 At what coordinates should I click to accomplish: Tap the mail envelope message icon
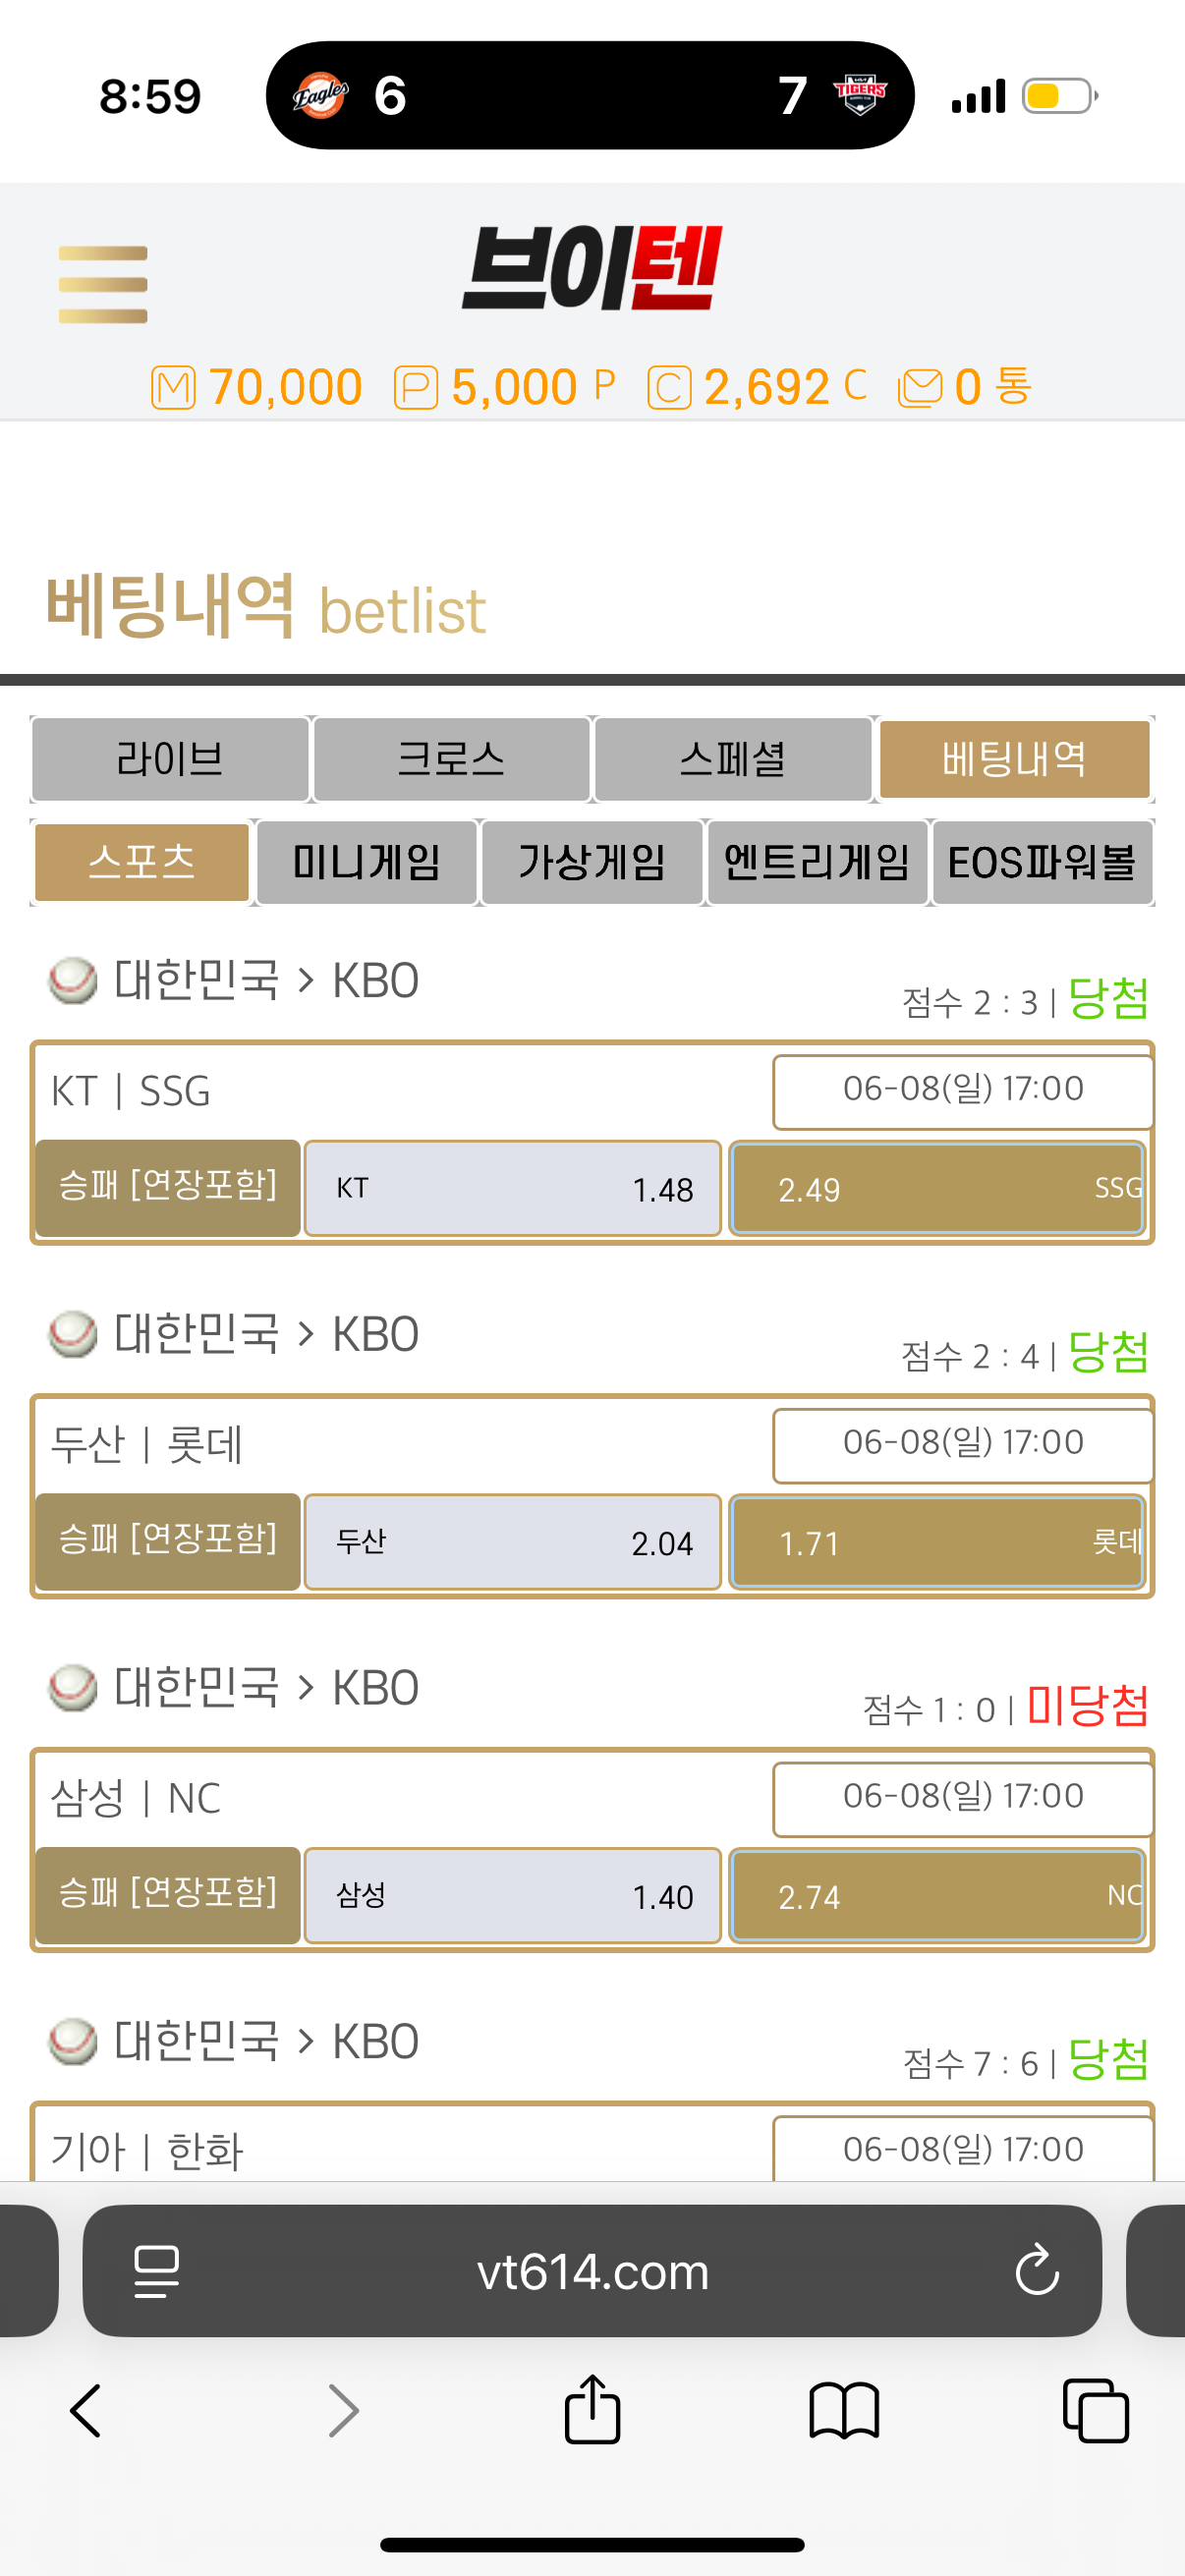920,388
